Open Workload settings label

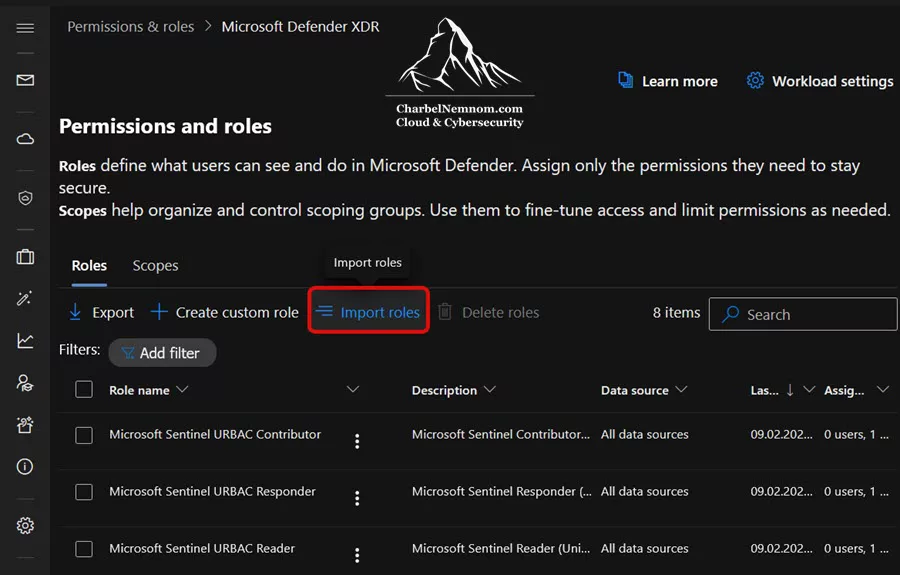tap(833, 81)
